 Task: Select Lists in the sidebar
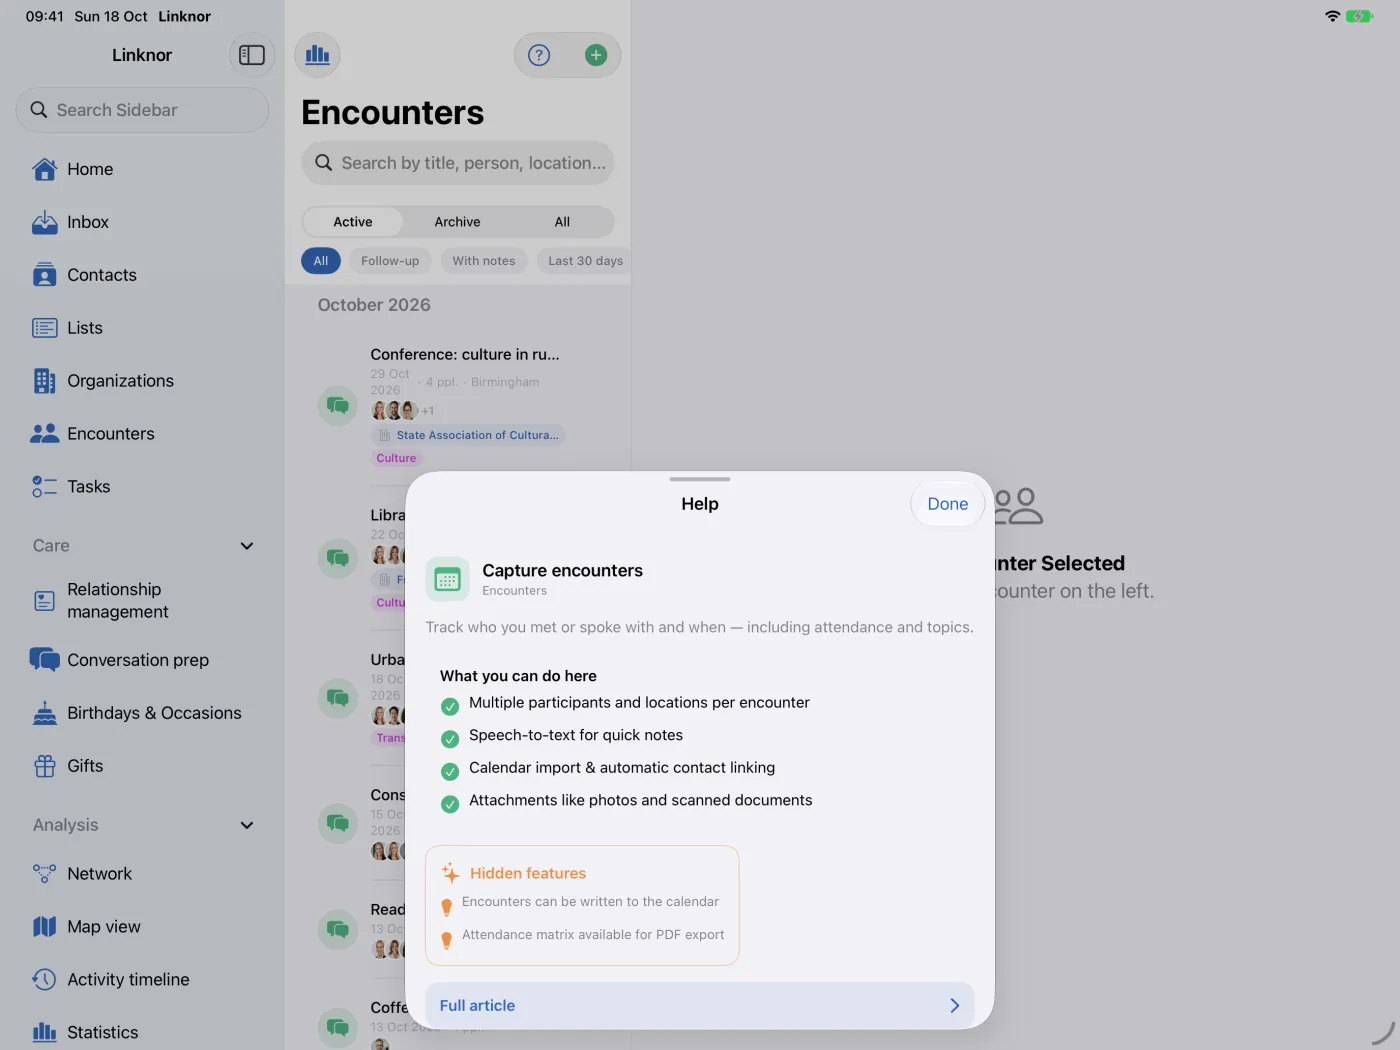[142, 328]
